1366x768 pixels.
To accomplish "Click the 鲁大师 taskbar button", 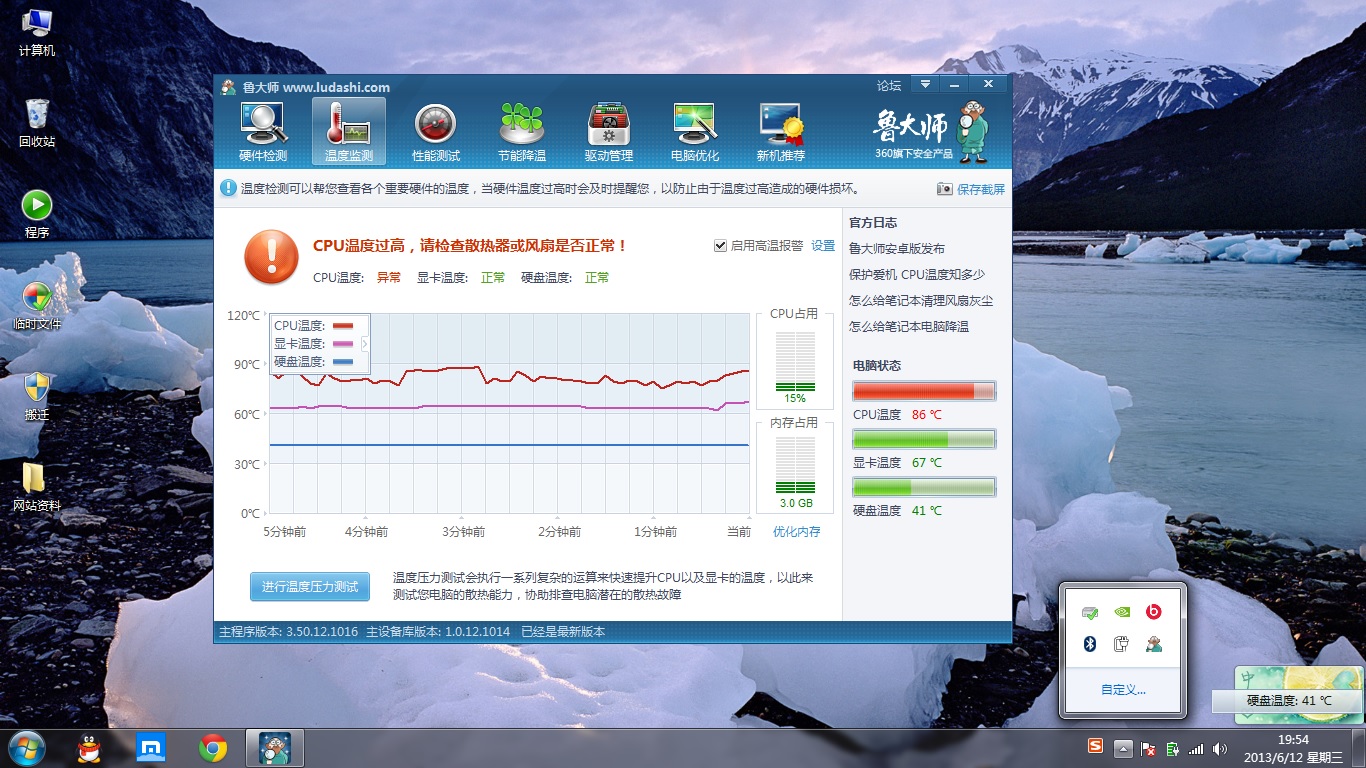I will [x=274, y=747].
